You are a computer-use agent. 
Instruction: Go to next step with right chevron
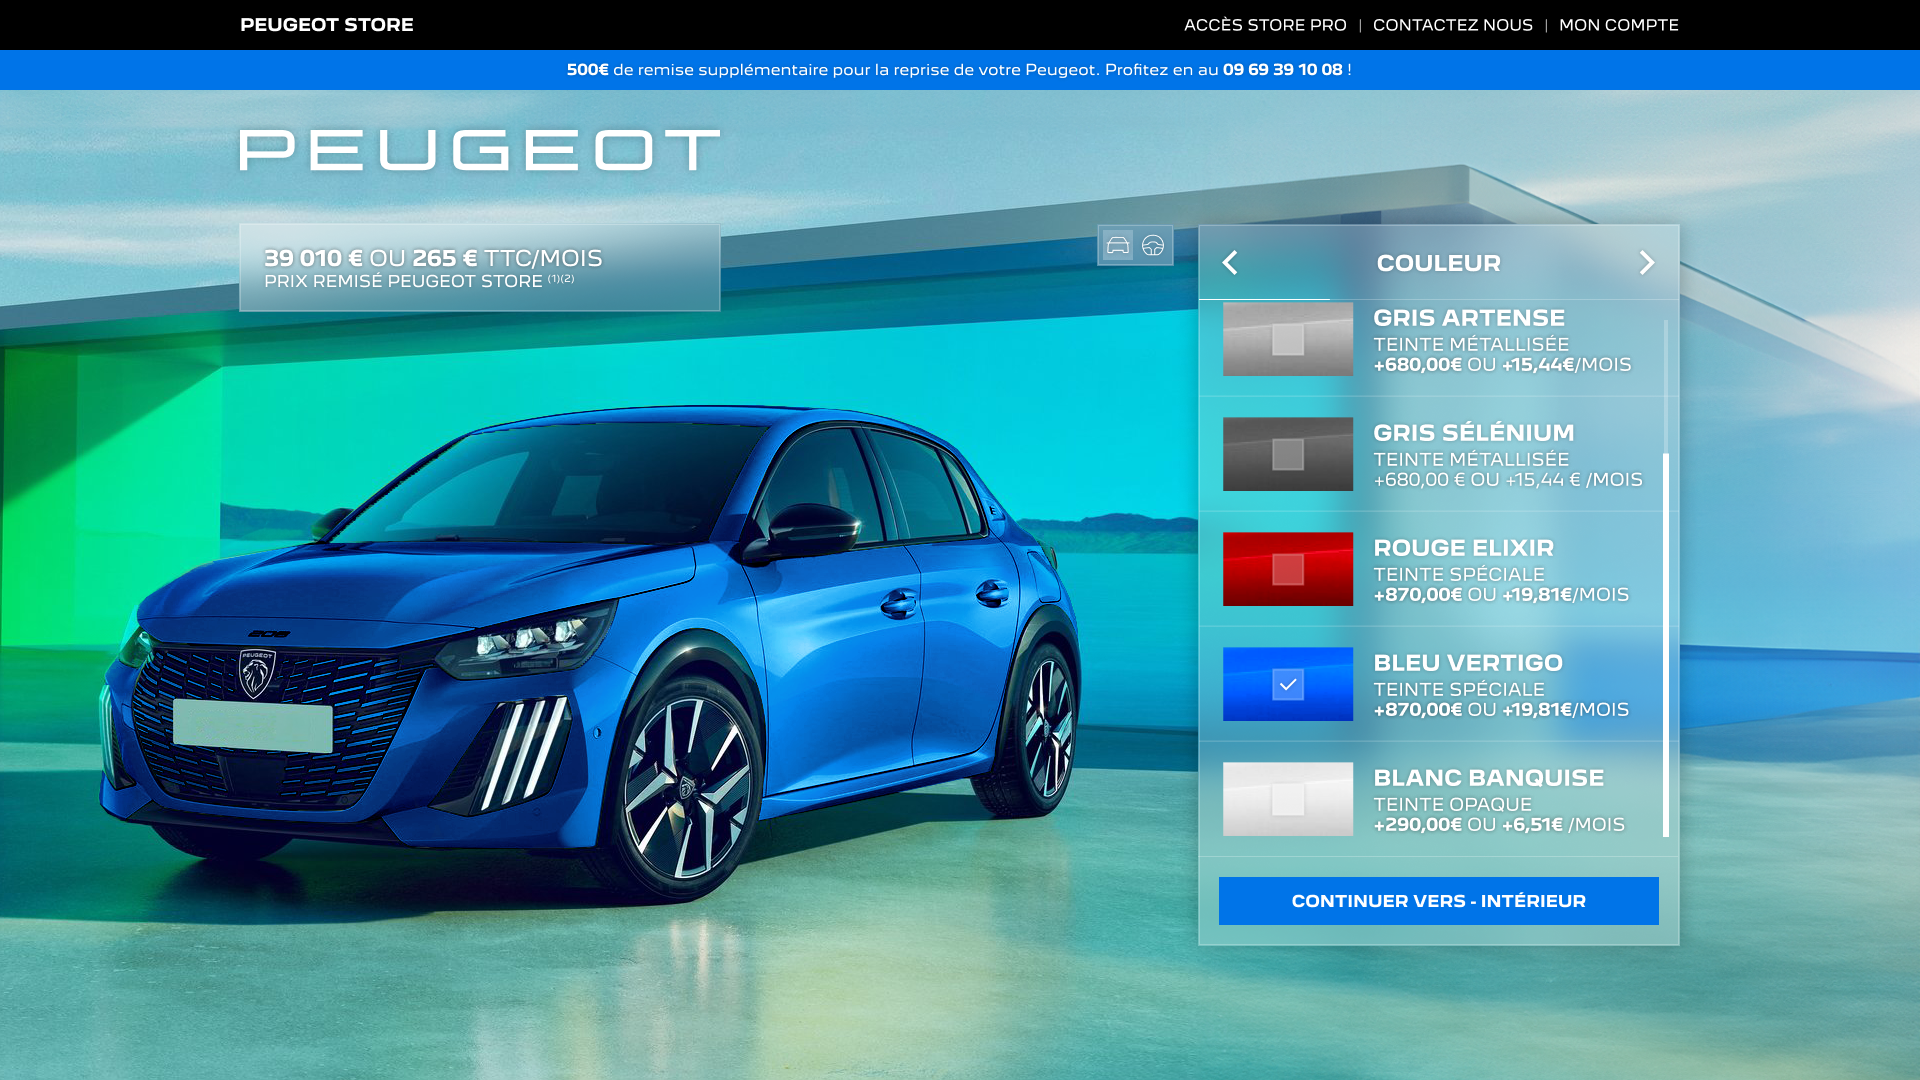[x=1647, y=263]
